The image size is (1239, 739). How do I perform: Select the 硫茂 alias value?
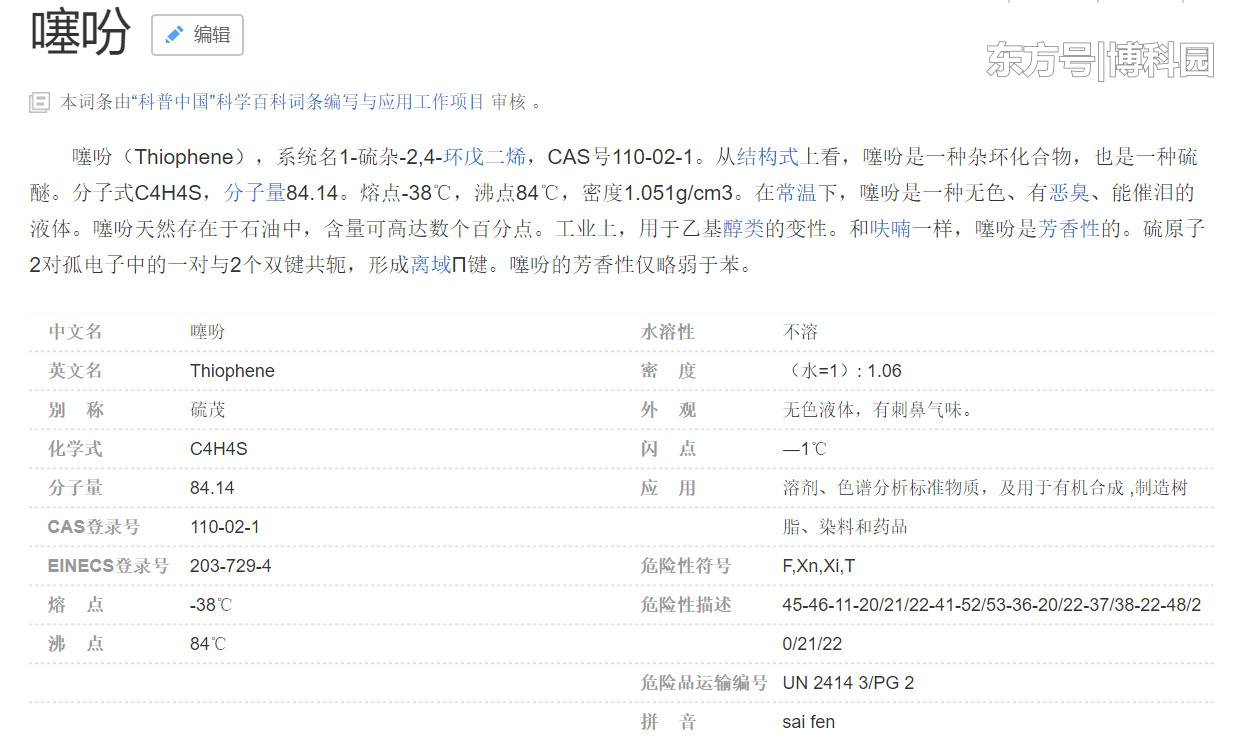[x=208, y=410]
